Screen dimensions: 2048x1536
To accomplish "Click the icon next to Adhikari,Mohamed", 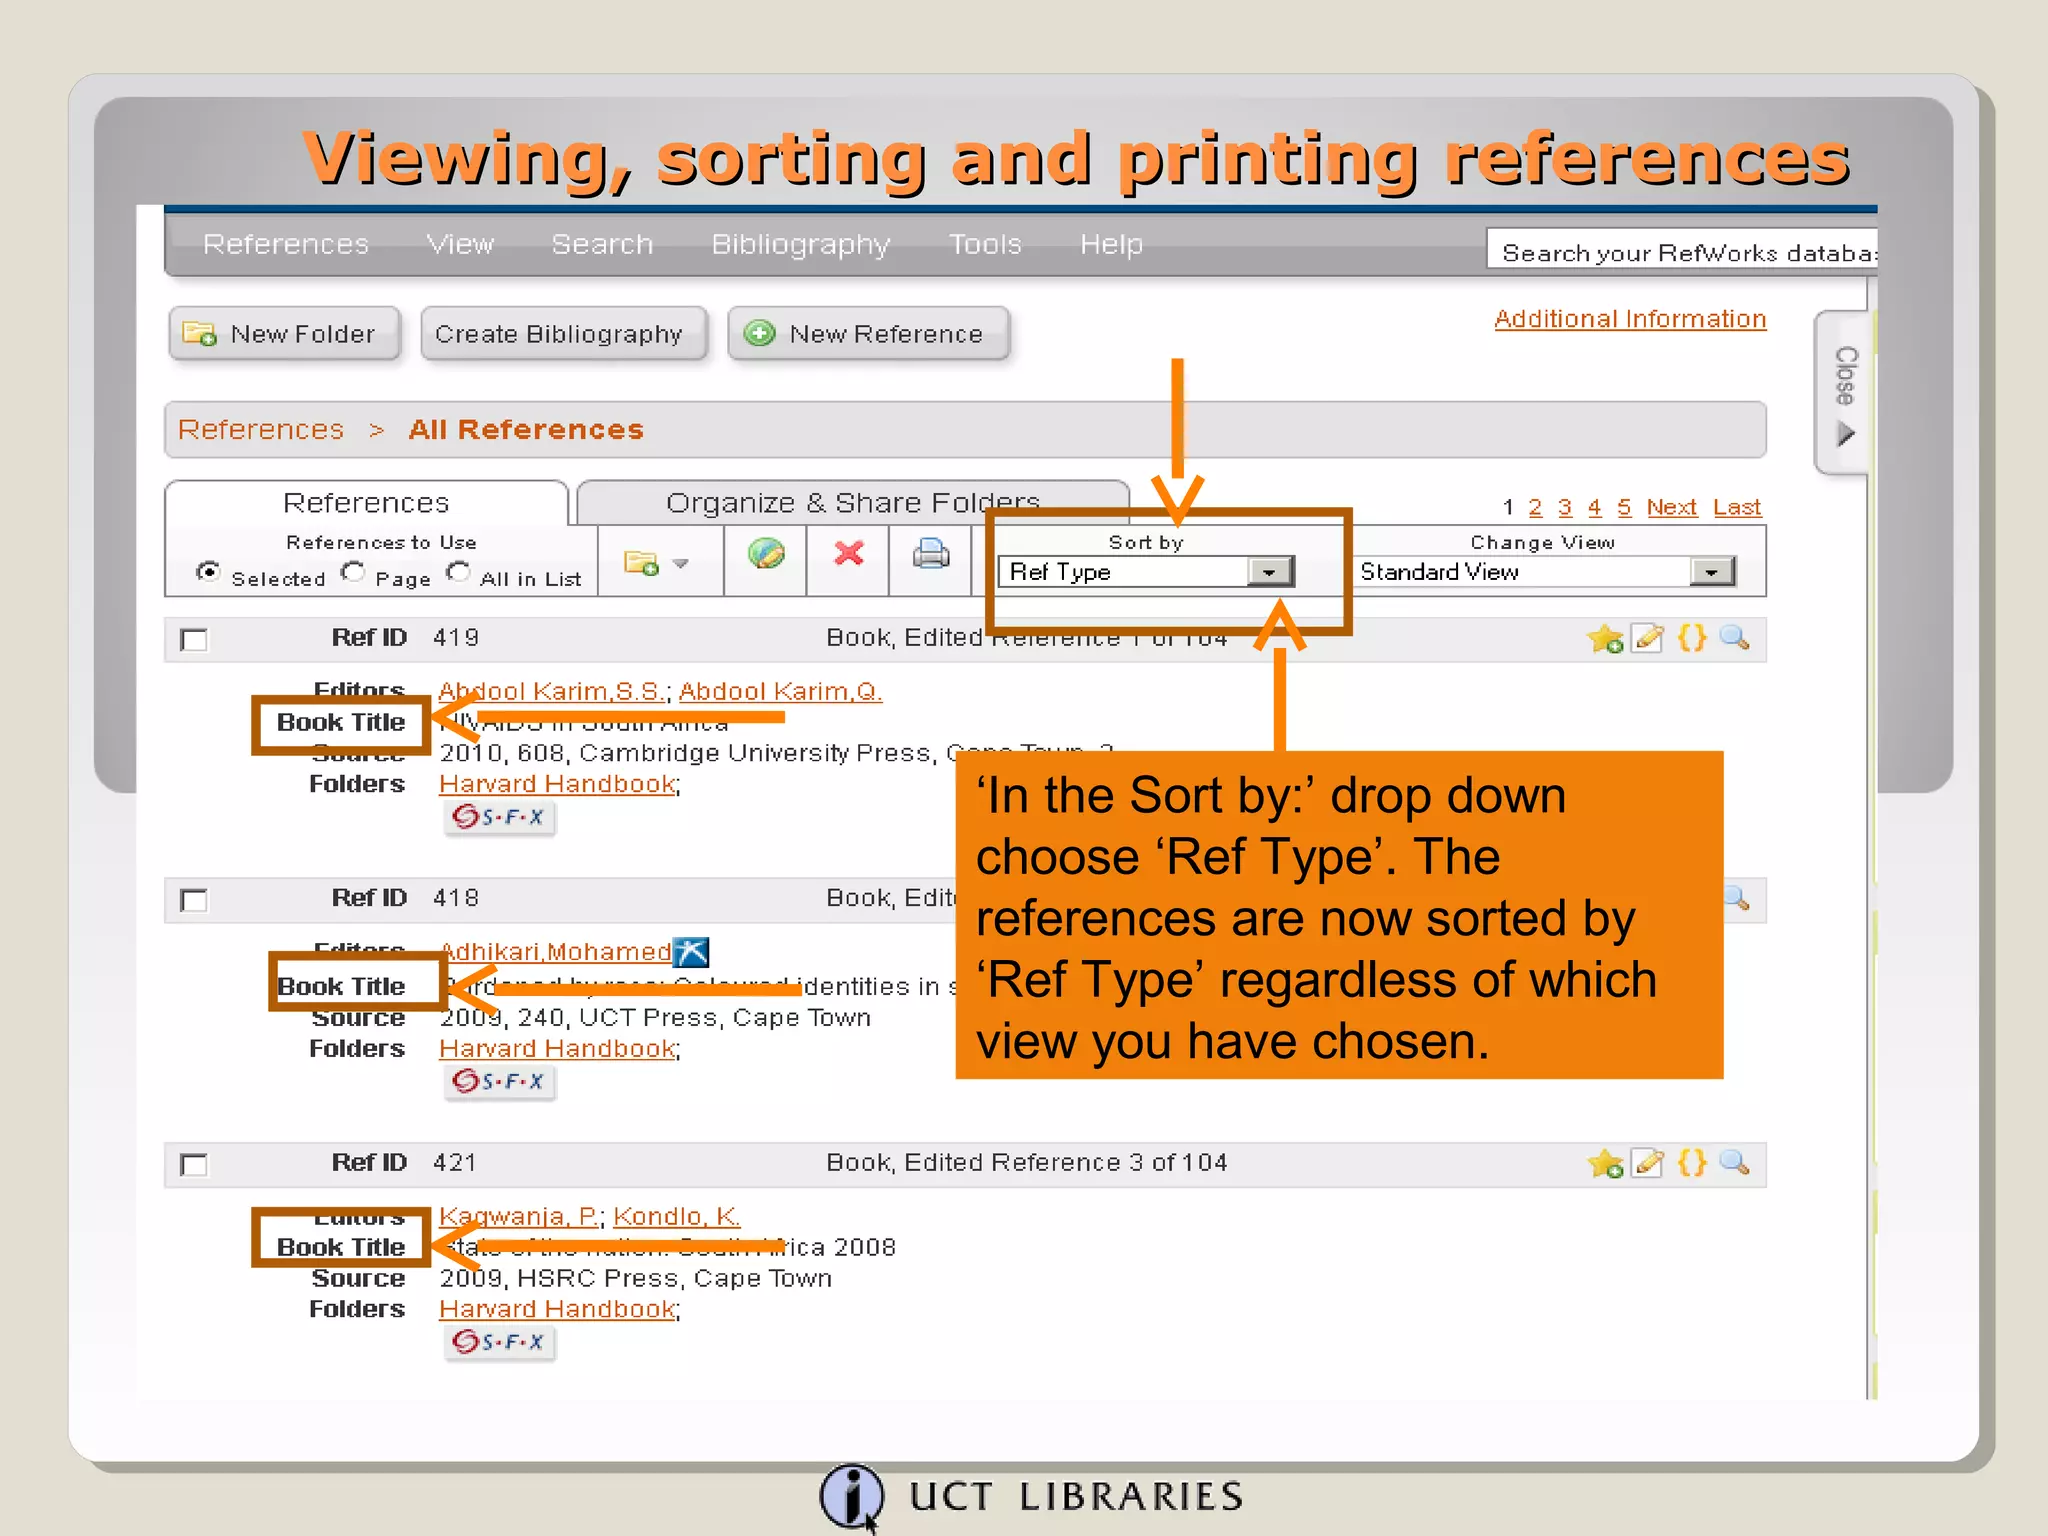I will (691, 952).
